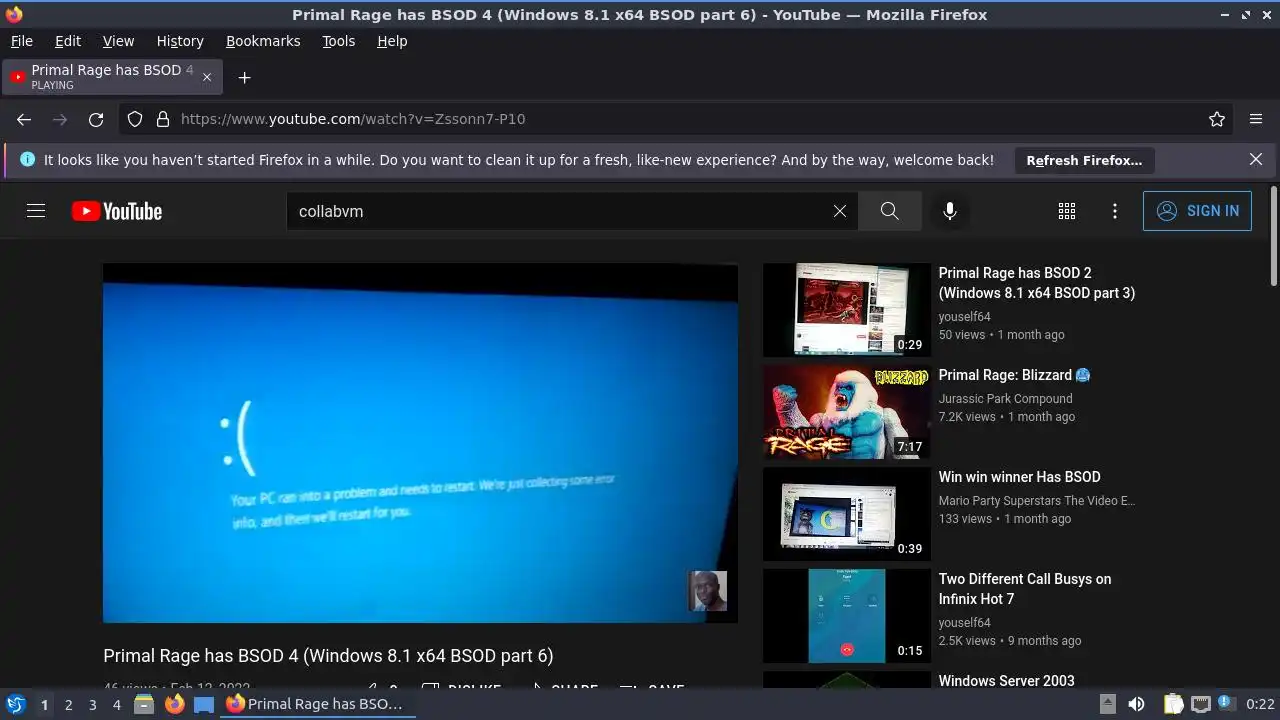Dismiss the Firefox refresh notification
This screenshot has height=720, width=1280.
[x=1256, y=159]
